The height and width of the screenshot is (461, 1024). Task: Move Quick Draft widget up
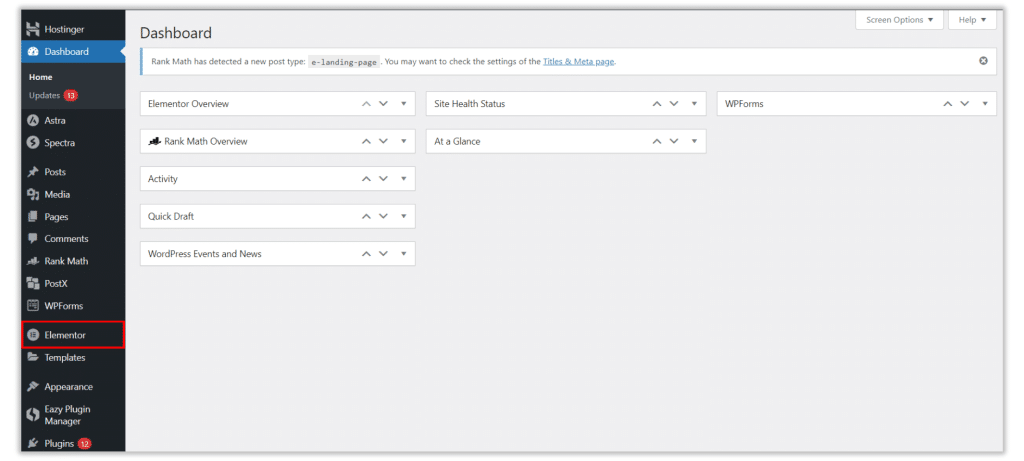pos(366,216)
